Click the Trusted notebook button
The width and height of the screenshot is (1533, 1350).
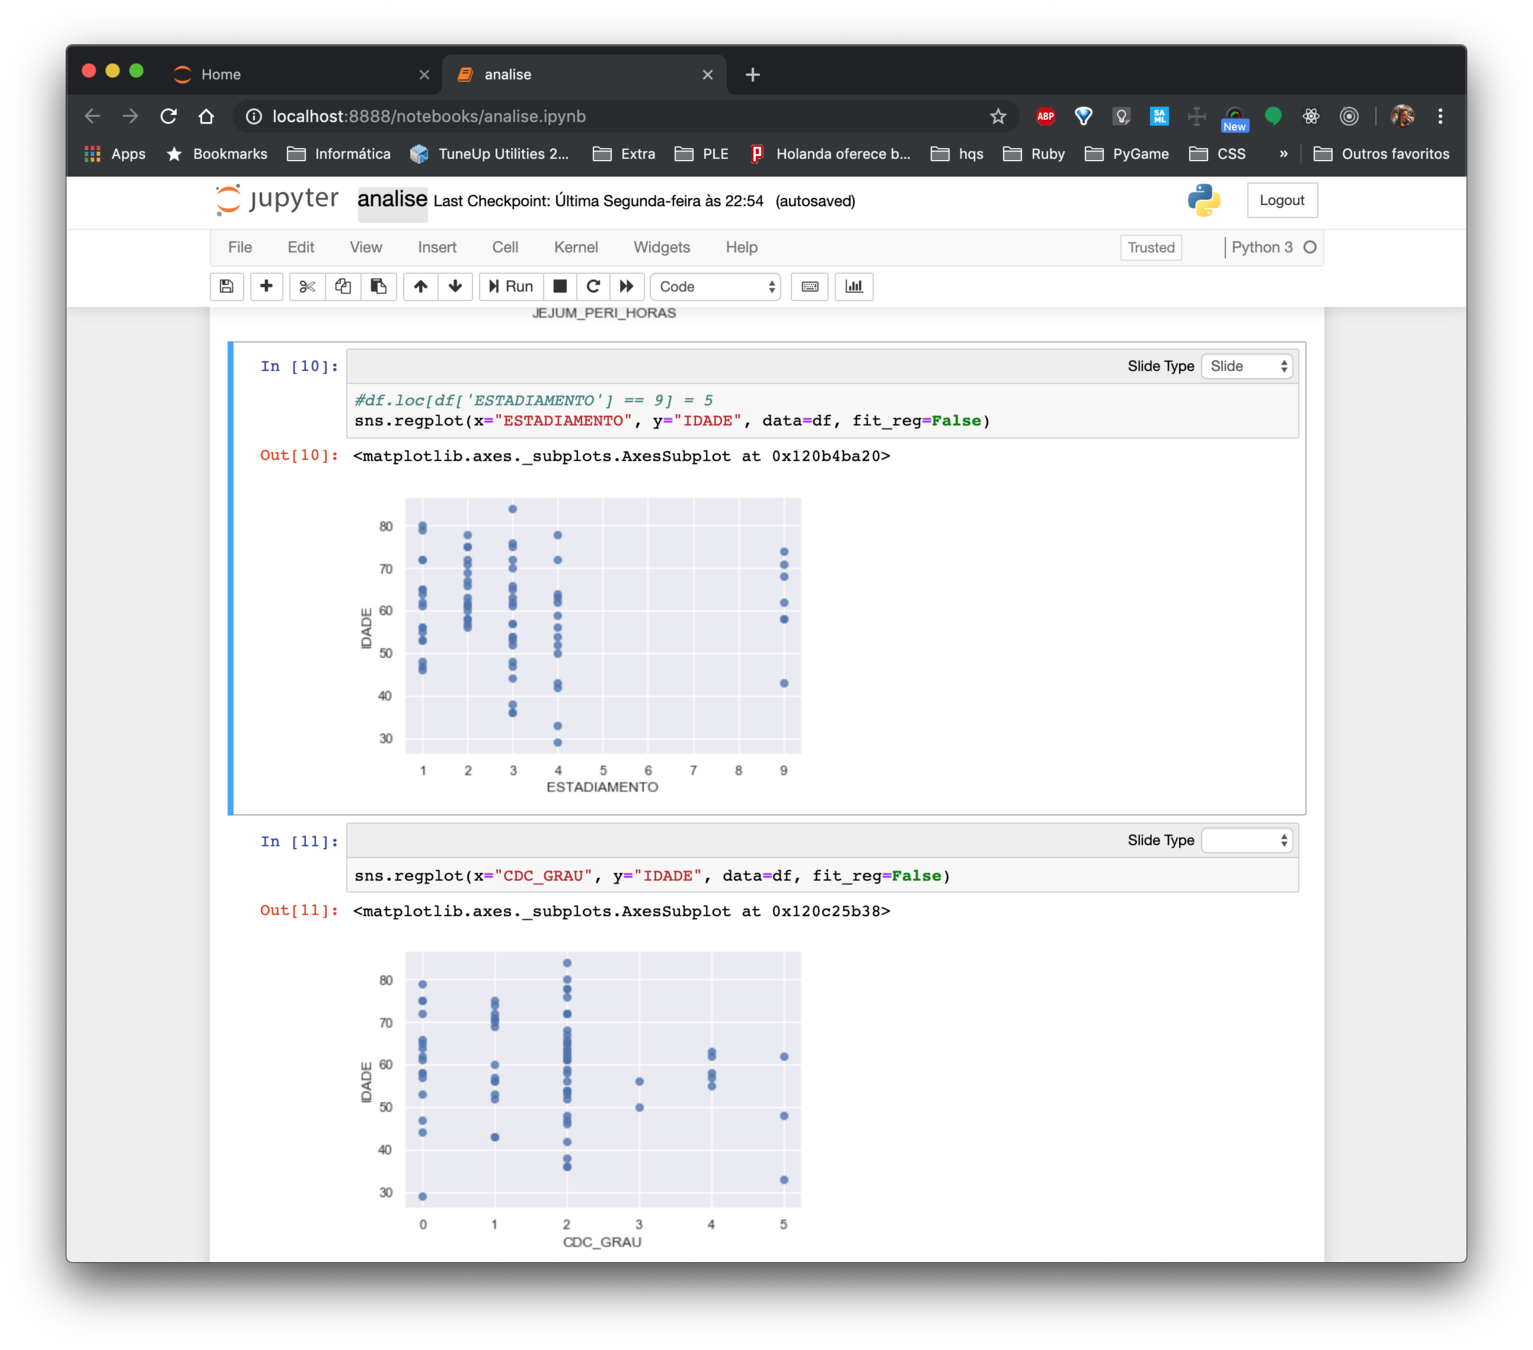1151,248
